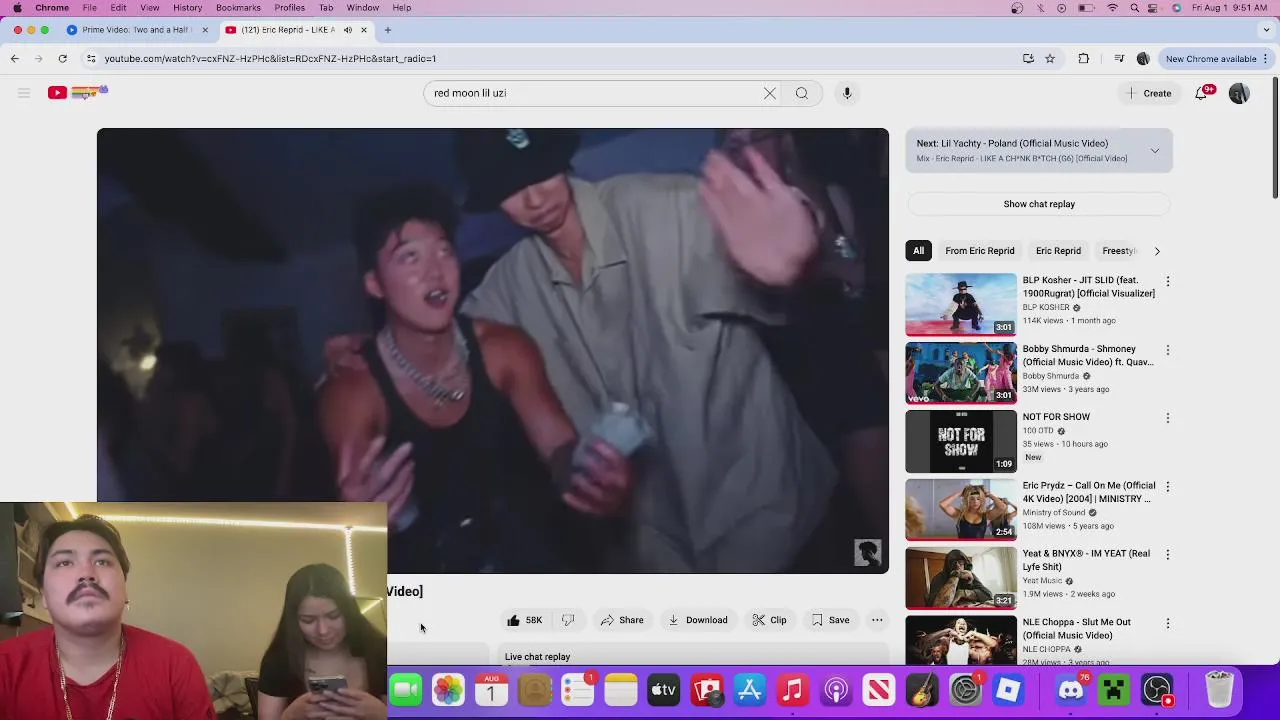Viewport: 1280px width, 720px height.
Task: Go to the YouTube home logo
Action: [x=77, y=93]
